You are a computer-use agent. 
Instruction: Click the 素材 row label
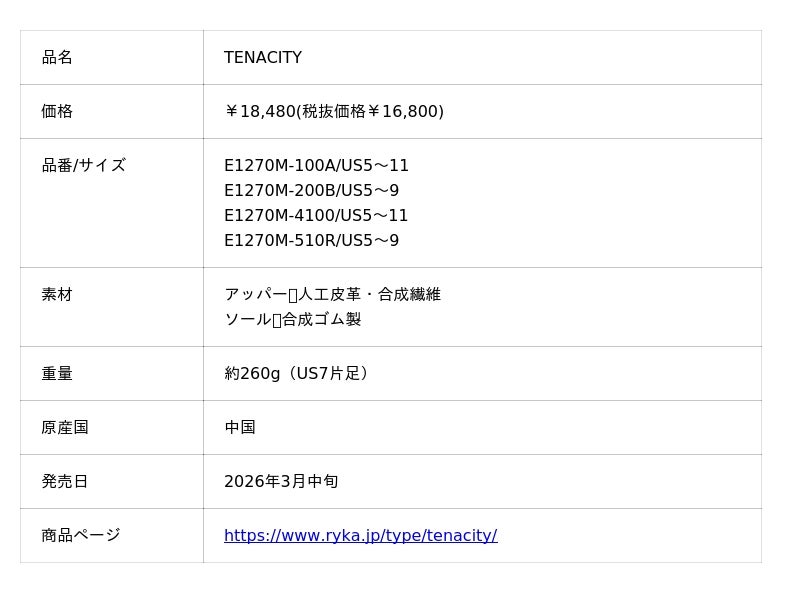click(57, 295)
